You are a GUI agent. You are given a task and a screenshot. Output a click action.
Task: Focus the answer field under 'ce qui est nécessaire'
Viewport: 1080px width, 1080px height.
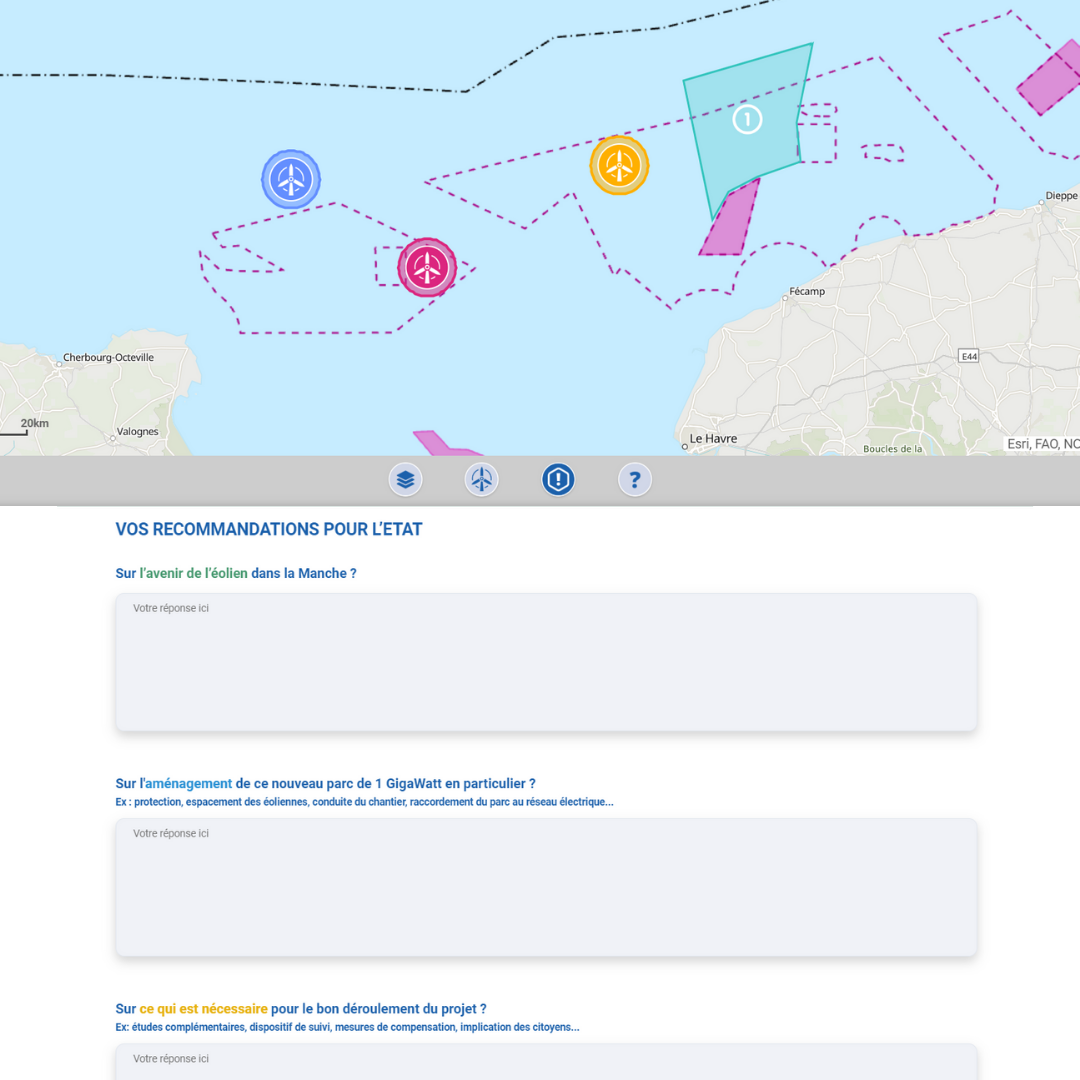pyautogui.click(x=546, y=1062)
